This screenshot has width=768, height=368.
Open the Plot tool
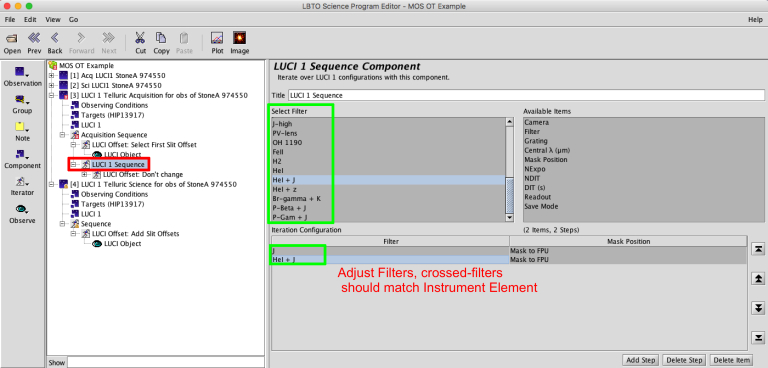217,38
